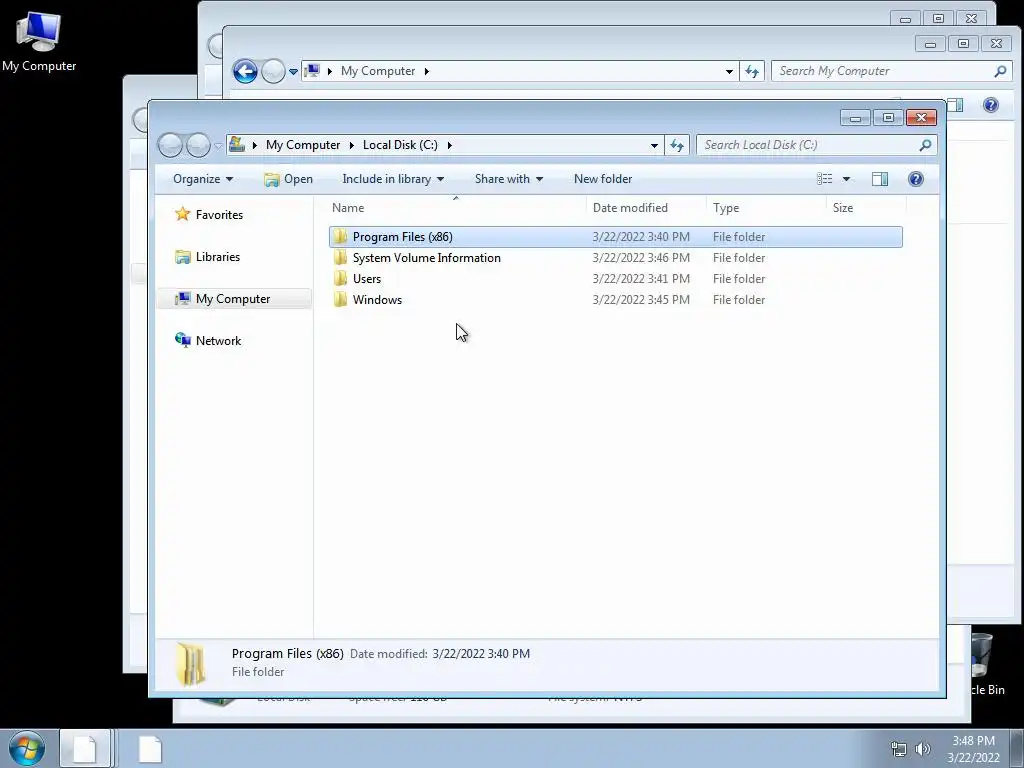Sort by the Name column header

coord(456,208)
